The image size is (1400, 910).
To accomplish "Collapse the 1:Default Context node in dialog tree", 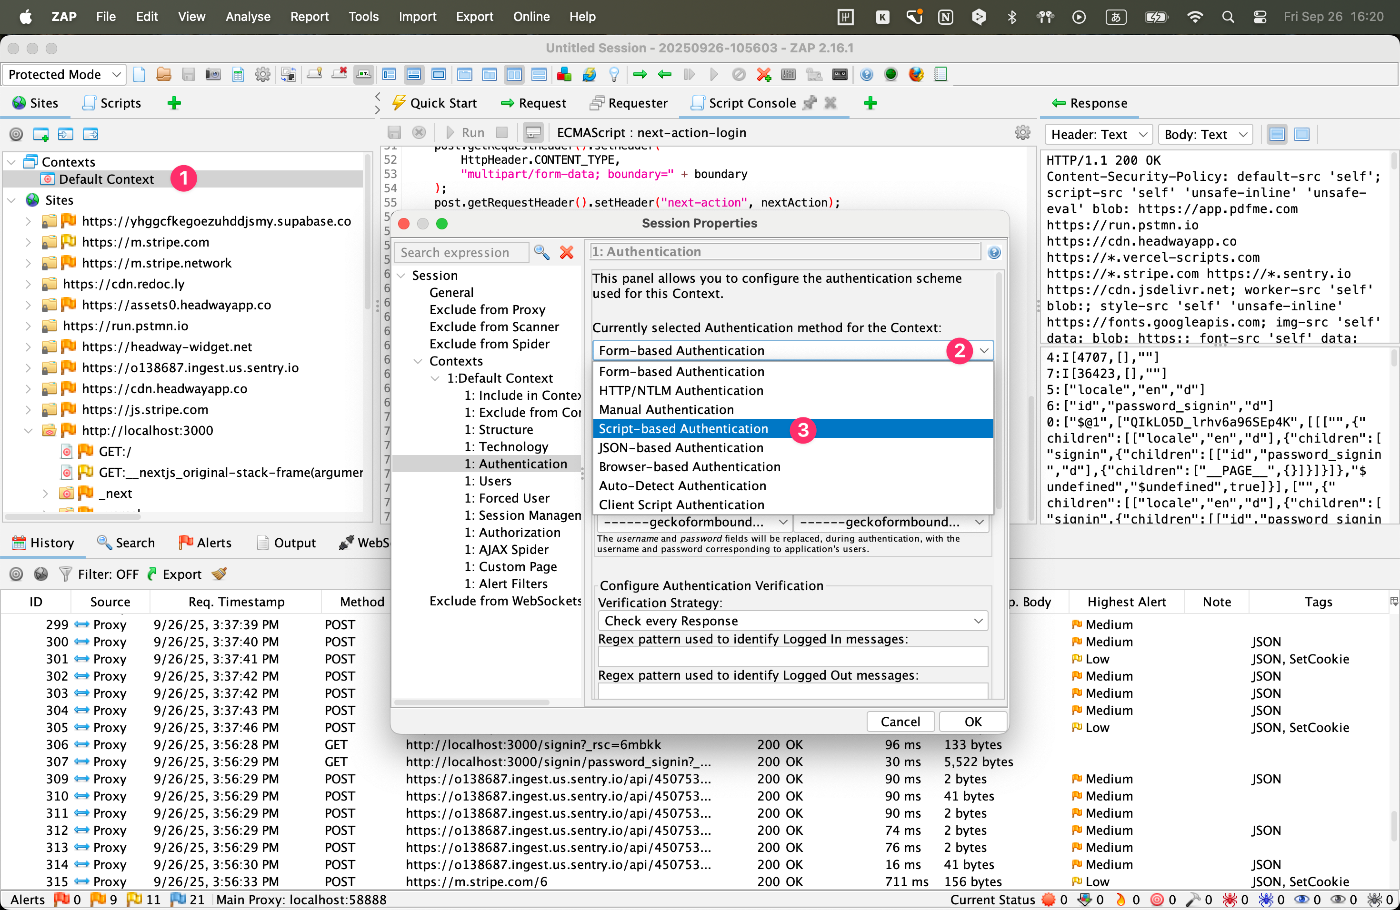I will [435, 379].
